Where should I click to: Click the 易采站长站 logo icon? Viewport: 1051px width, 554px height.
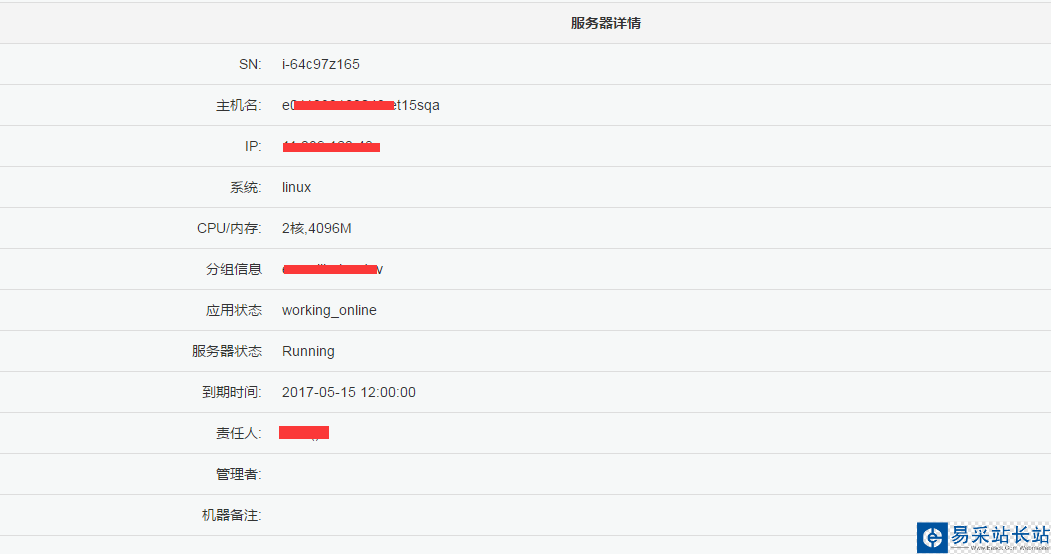[x=932, y=537]
